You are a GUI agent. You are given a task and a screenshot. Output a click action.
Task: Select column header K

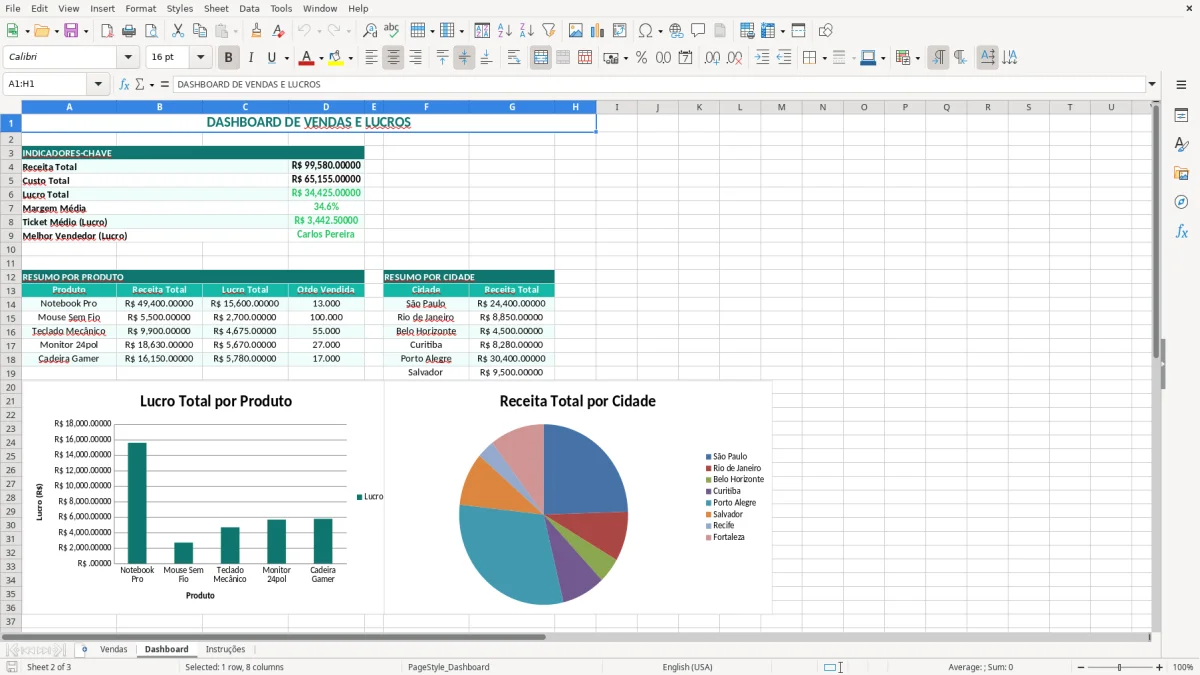coord(698,107)
